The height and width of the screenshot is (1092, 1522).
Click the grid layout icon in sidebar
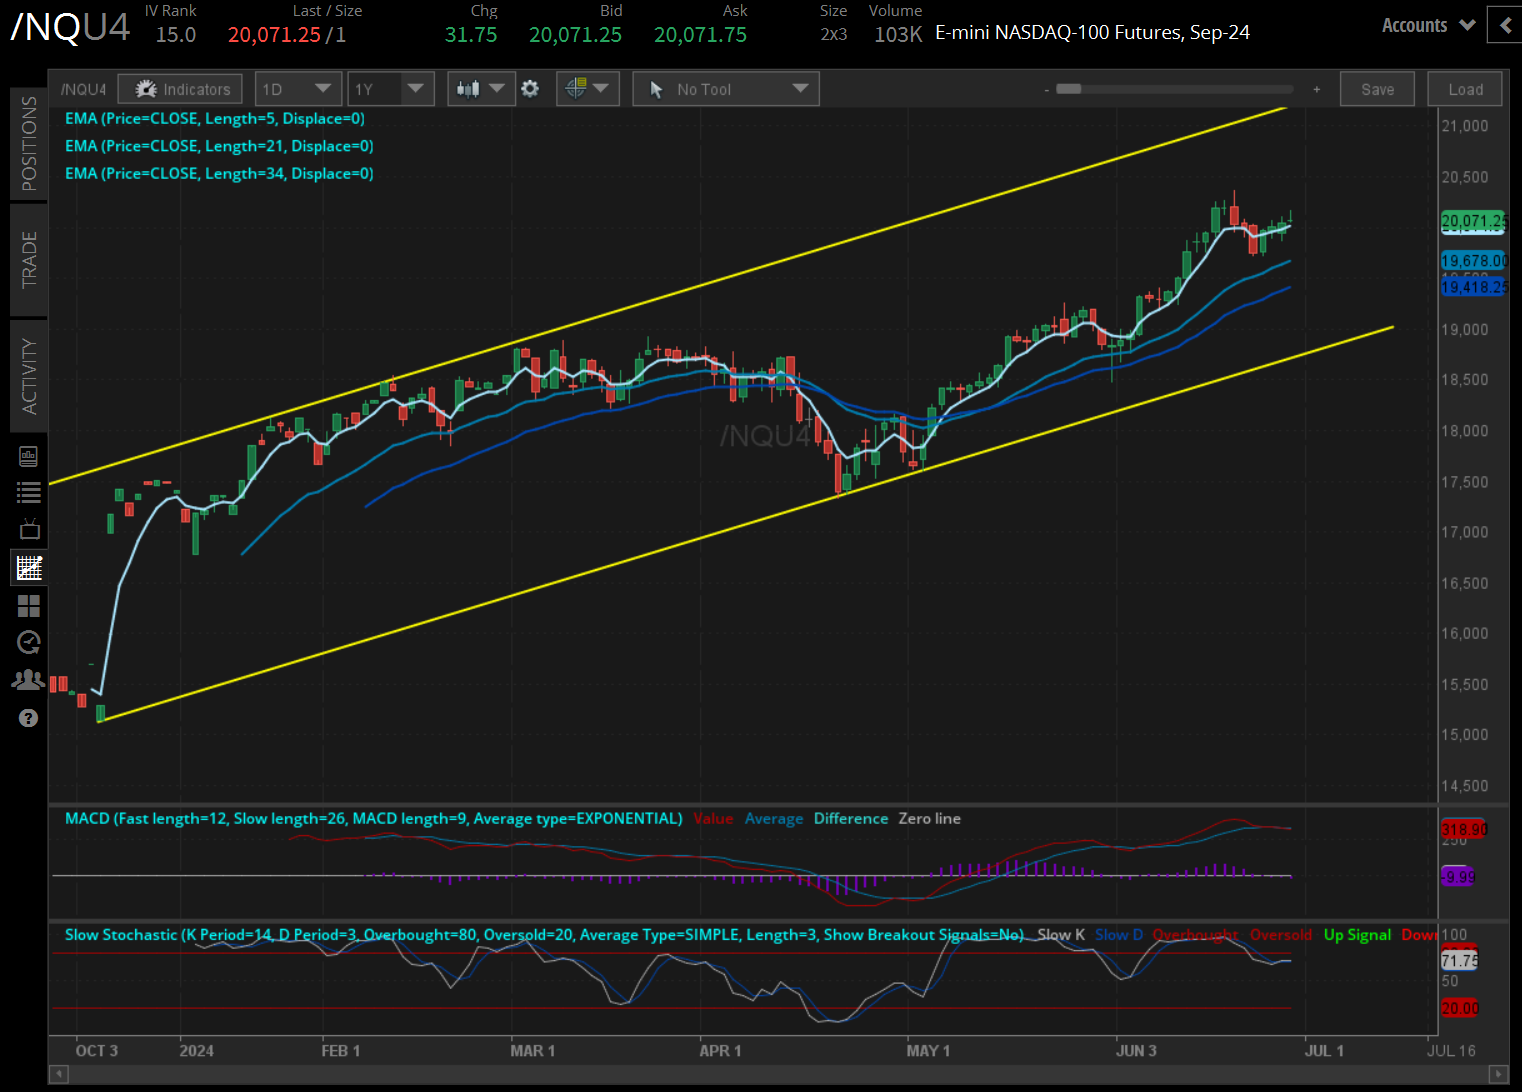pyautogui.click(x=28, y=606)
